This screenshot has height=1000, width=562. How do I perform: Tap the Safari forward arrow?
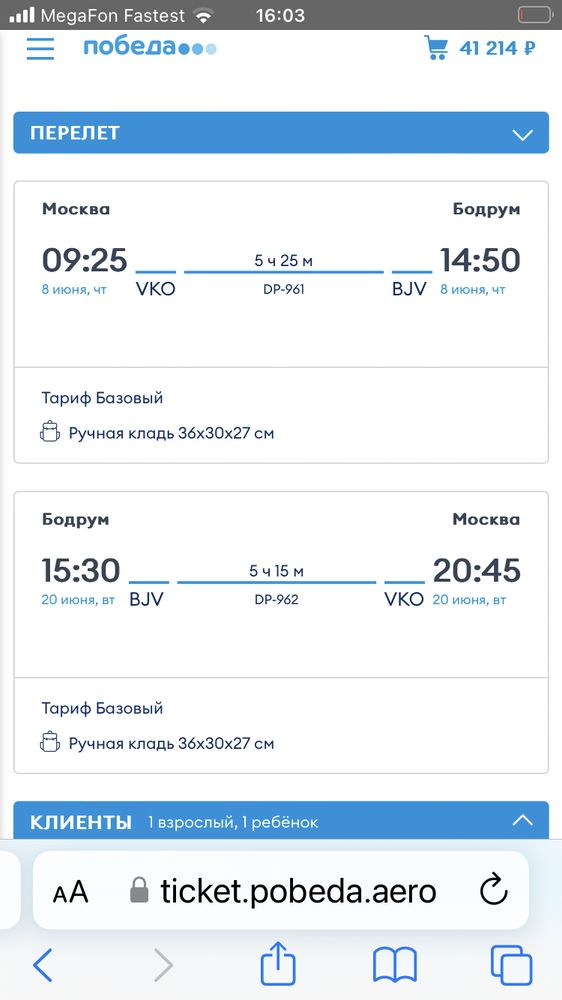click(163, 964)
